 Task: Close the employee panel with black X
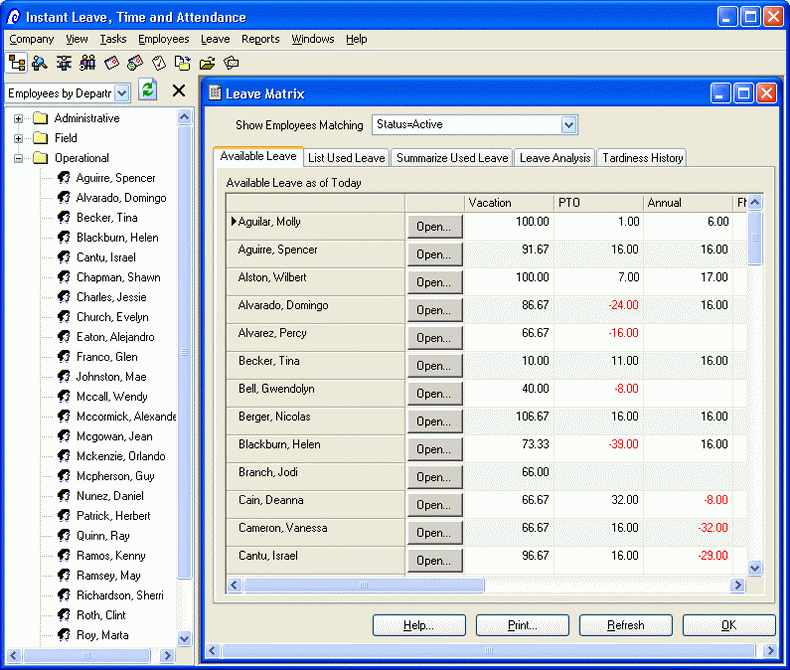[x=179, y=91]
